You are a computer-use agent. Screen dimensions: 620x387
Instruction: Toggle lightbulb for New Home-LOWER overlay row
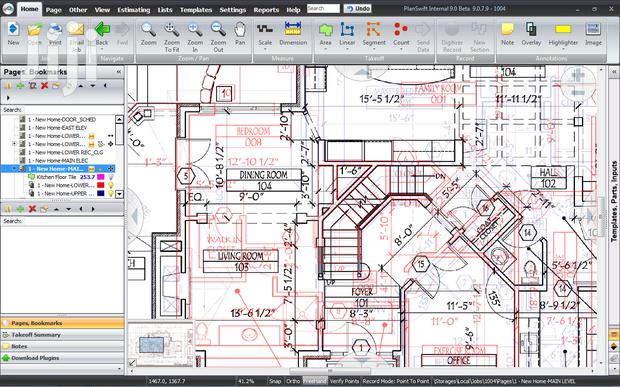(x=111, y=185)
